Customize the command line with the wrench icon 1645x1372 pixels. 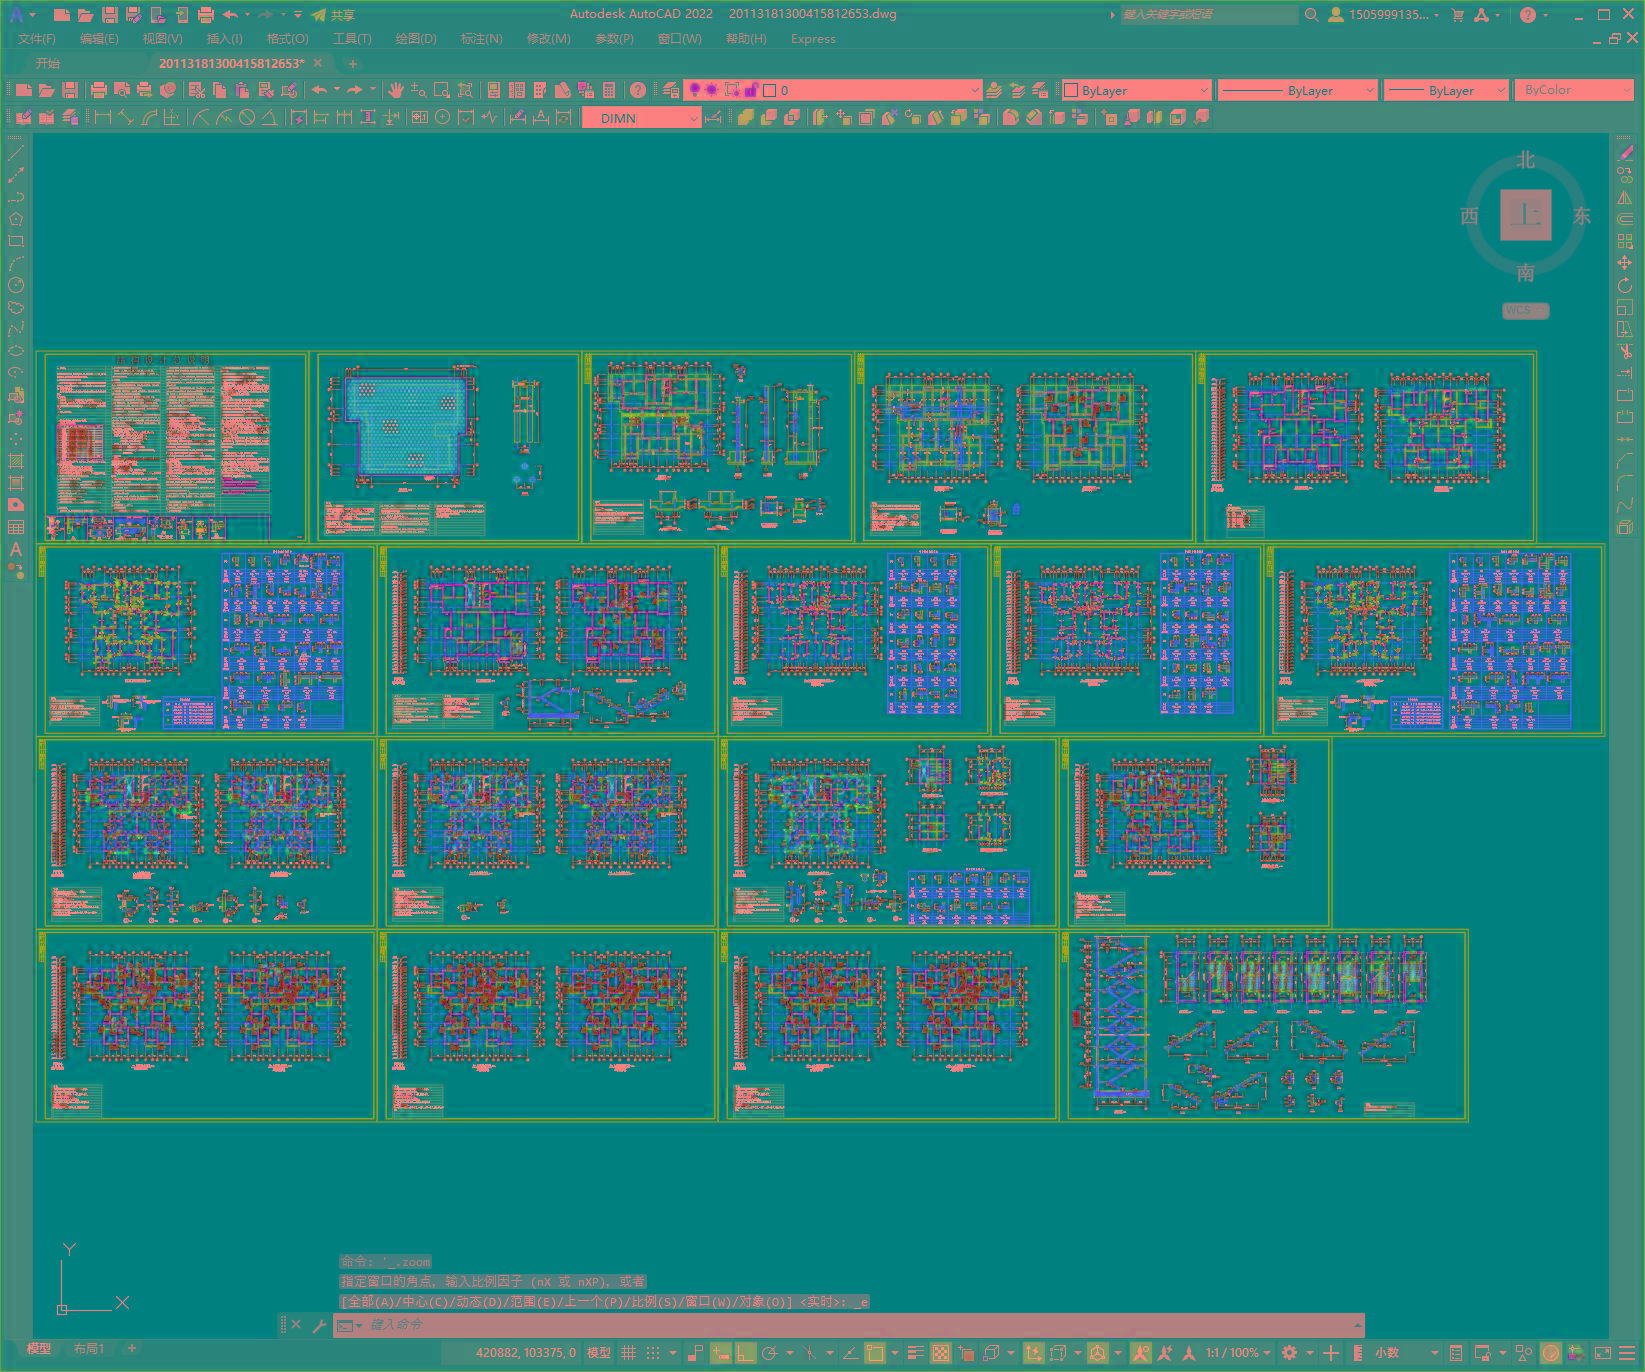[x=319, y=1325]
